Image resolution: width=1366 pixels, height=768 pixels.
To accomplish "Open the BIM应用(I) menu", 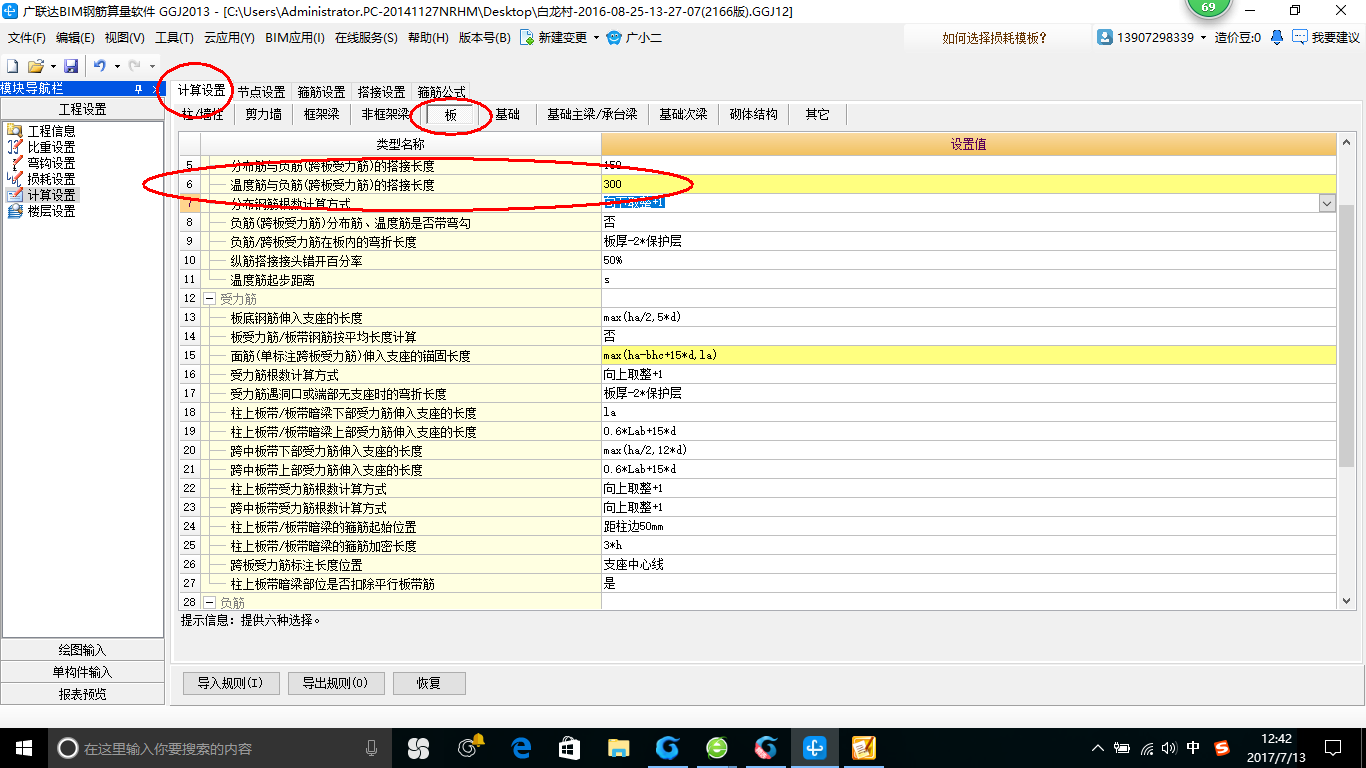I will (295, 38).
